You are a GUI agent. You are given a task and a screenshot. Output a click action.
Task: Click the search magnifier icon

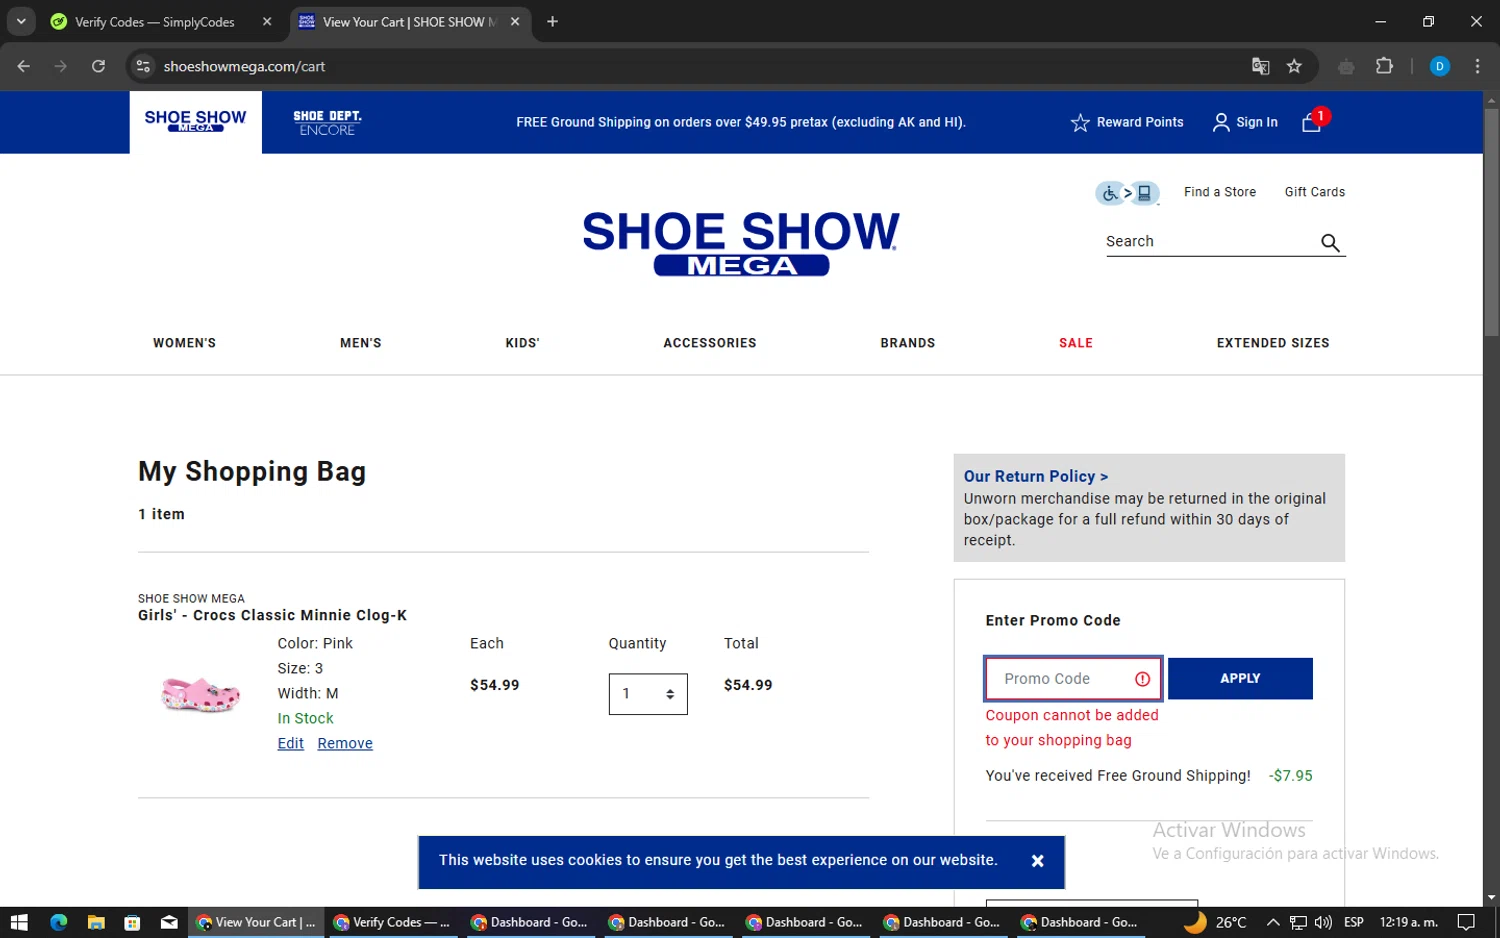(1330, 242)
